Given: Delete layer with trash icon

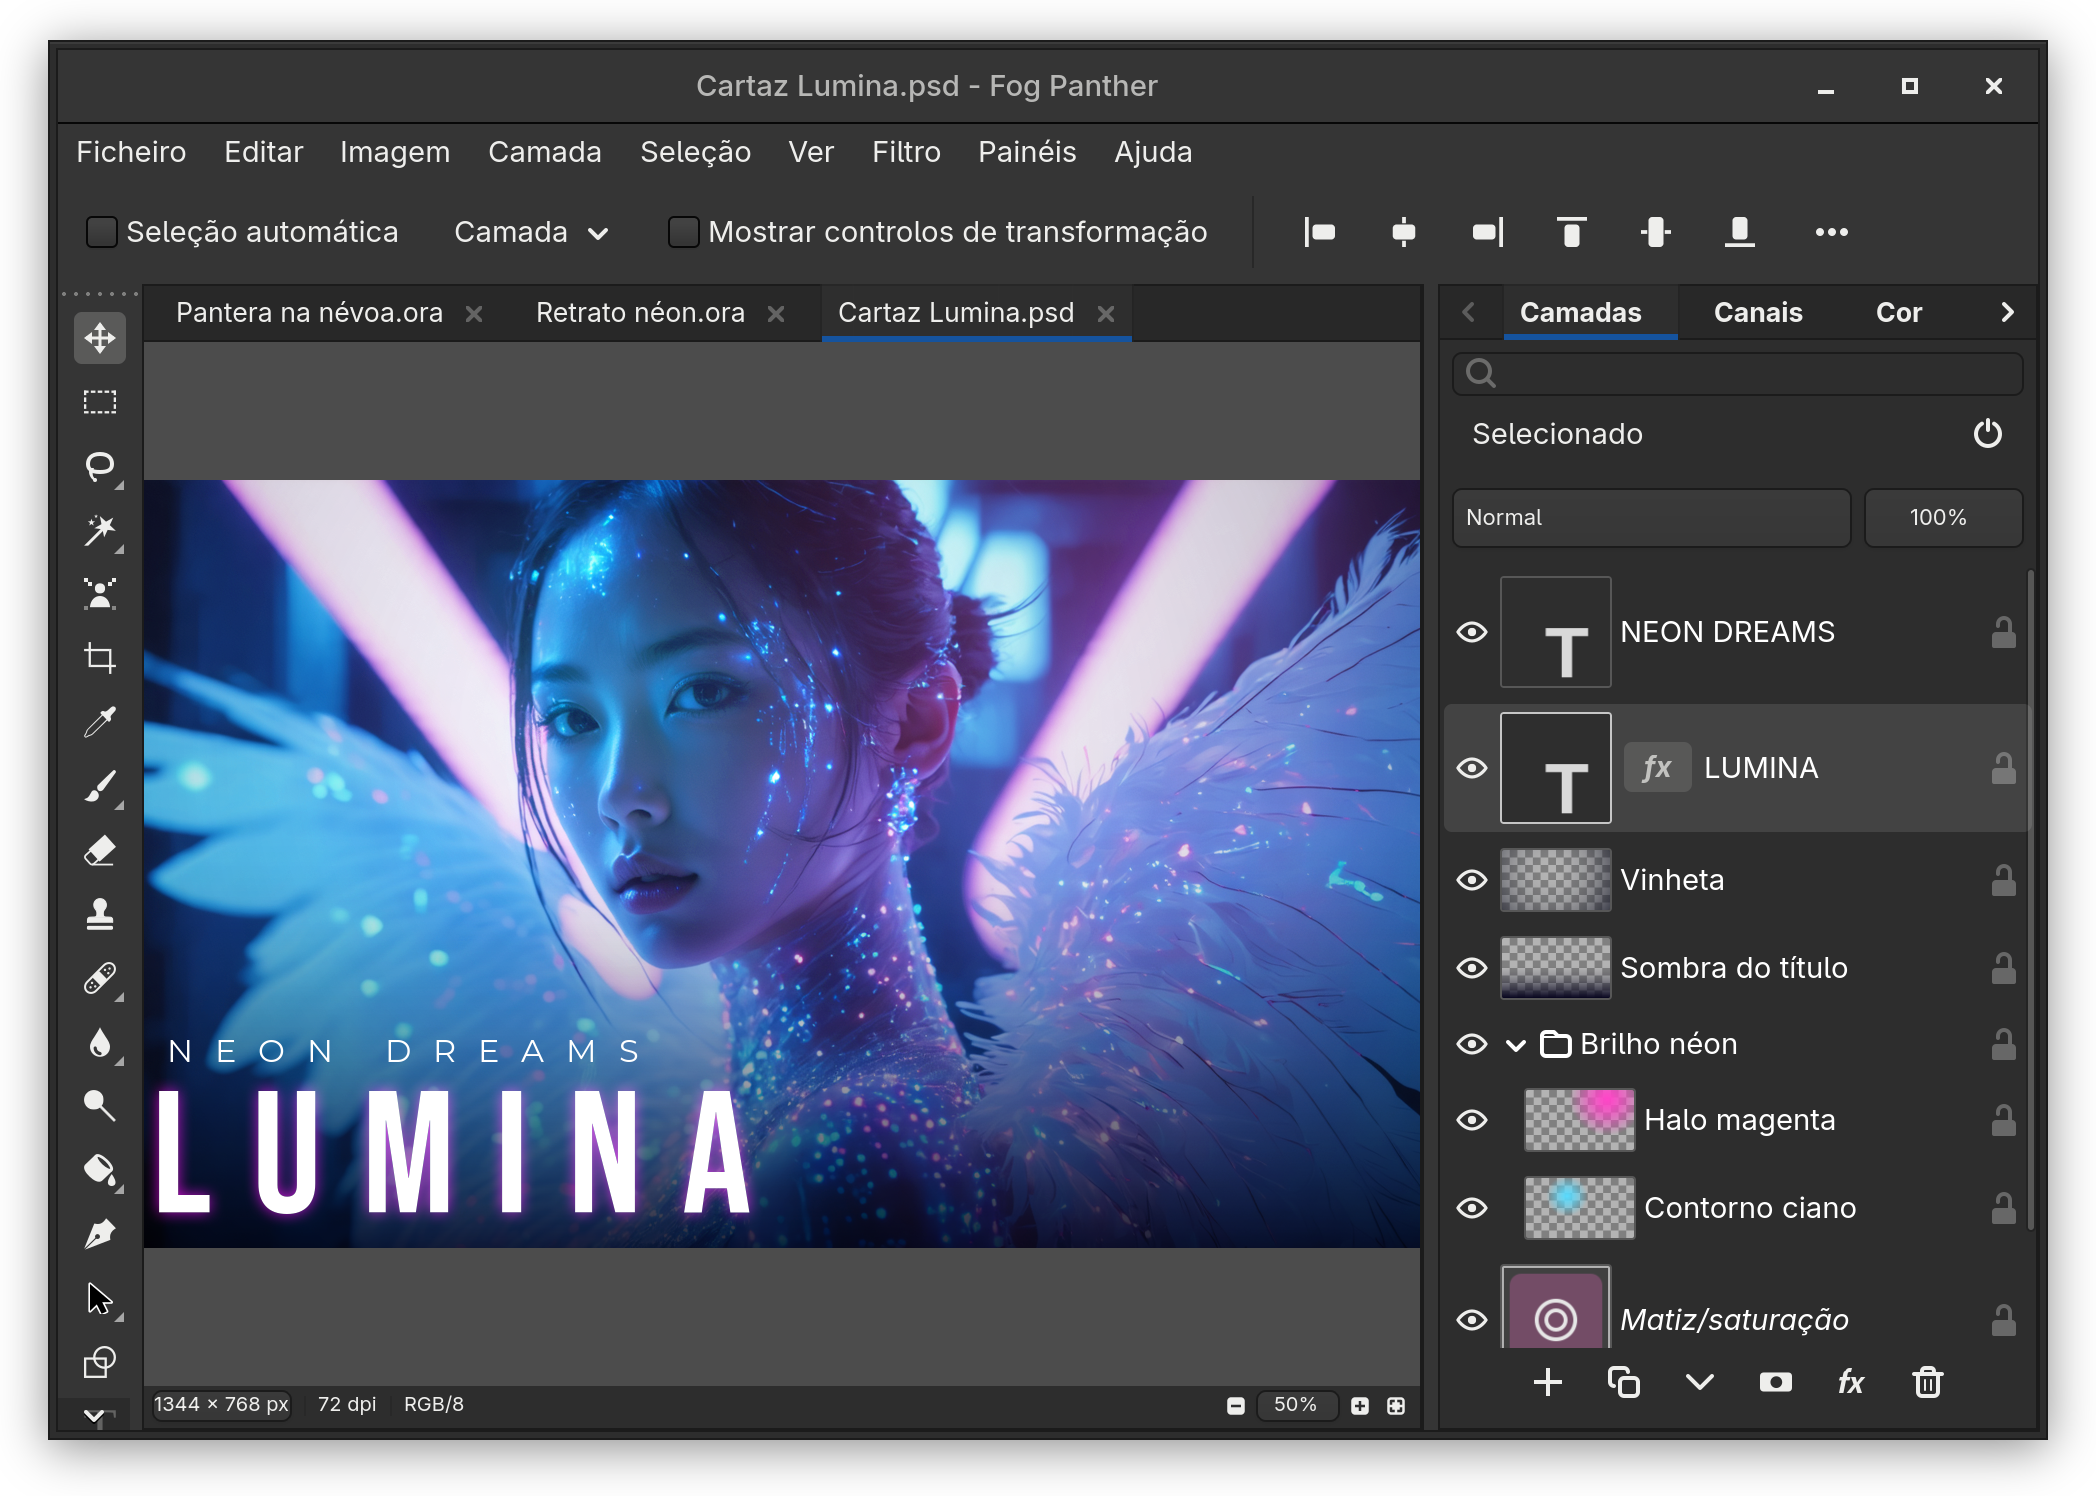Looking at the screenshot, I should 1927,1383.
